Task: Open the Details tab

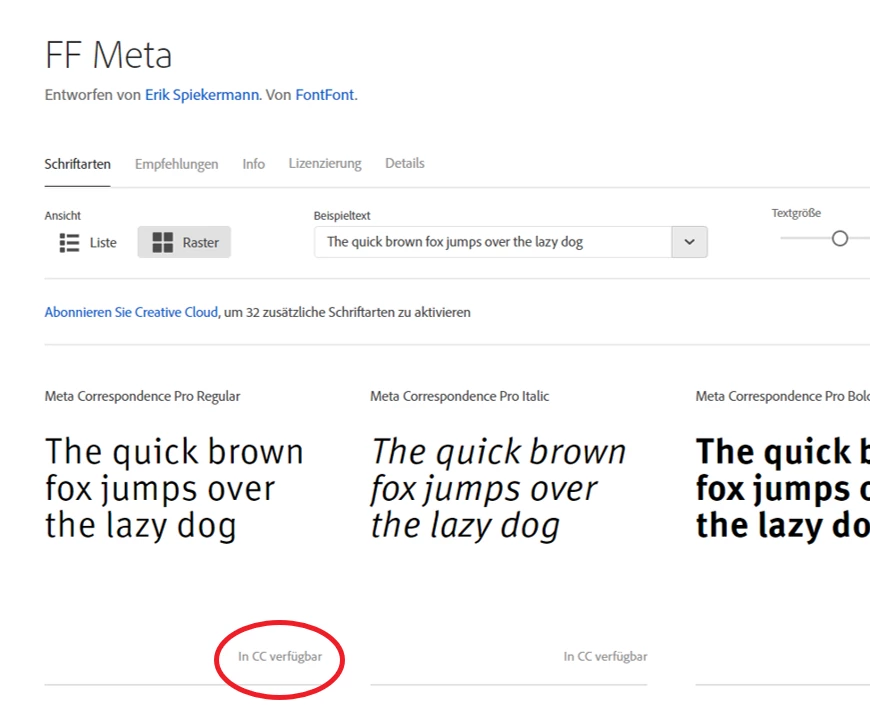Action: pos(405,163)
